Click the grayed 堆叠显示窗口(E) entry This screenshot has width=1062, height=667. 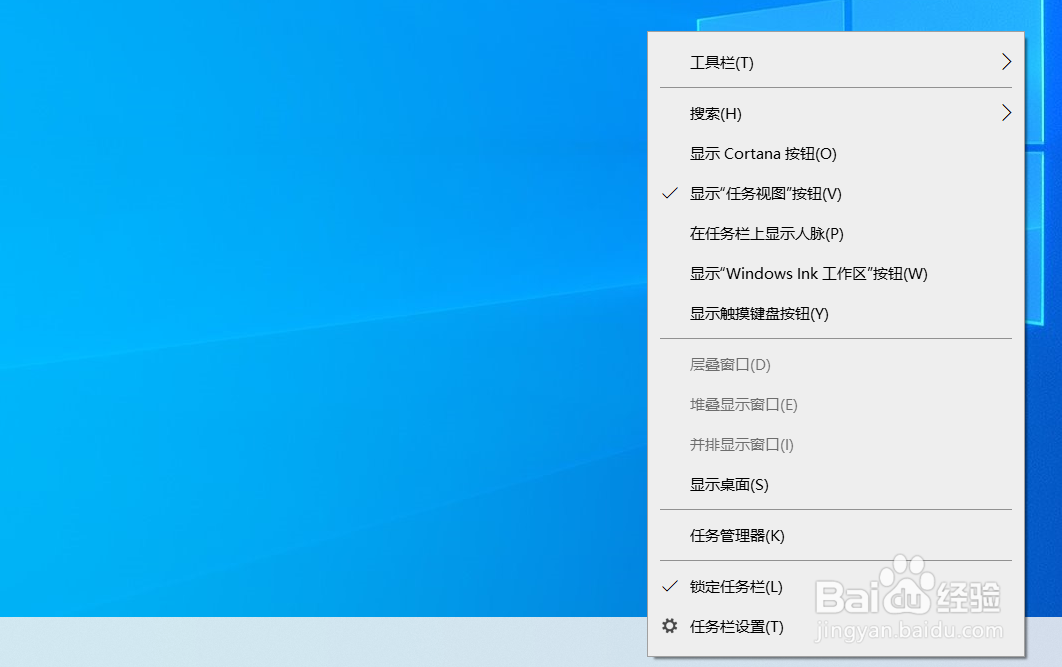(x=742, y=404)
